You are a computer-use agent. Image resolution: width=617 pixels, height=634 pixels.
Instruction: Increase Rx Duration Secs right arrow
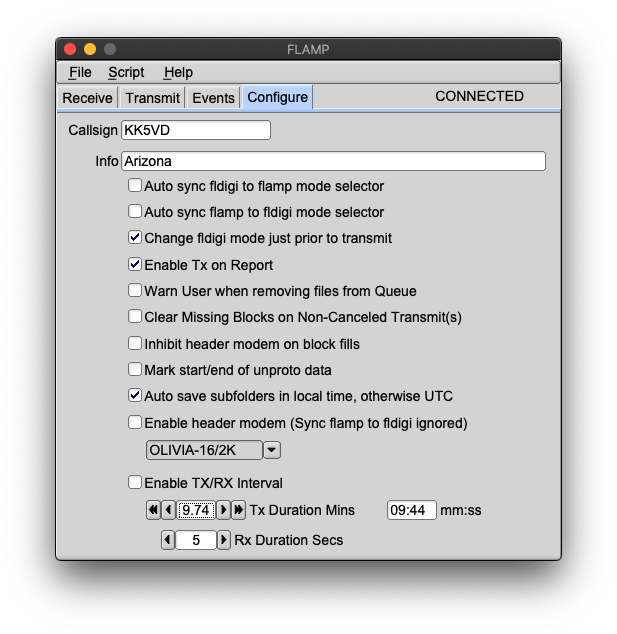[223, 540]
